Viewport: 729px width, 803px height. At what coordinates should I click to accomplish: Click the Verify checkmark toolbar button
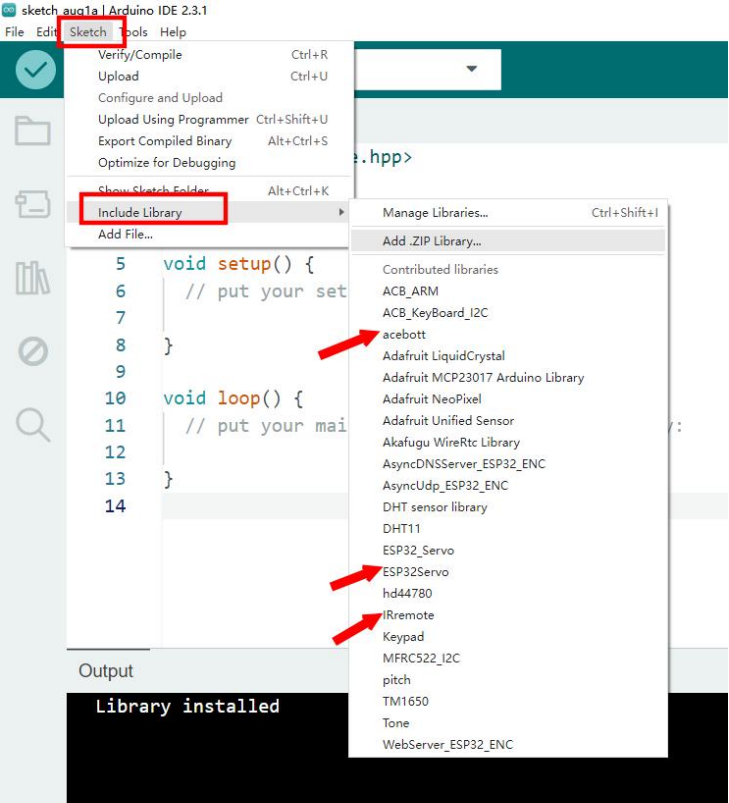[x=36, y=70]
